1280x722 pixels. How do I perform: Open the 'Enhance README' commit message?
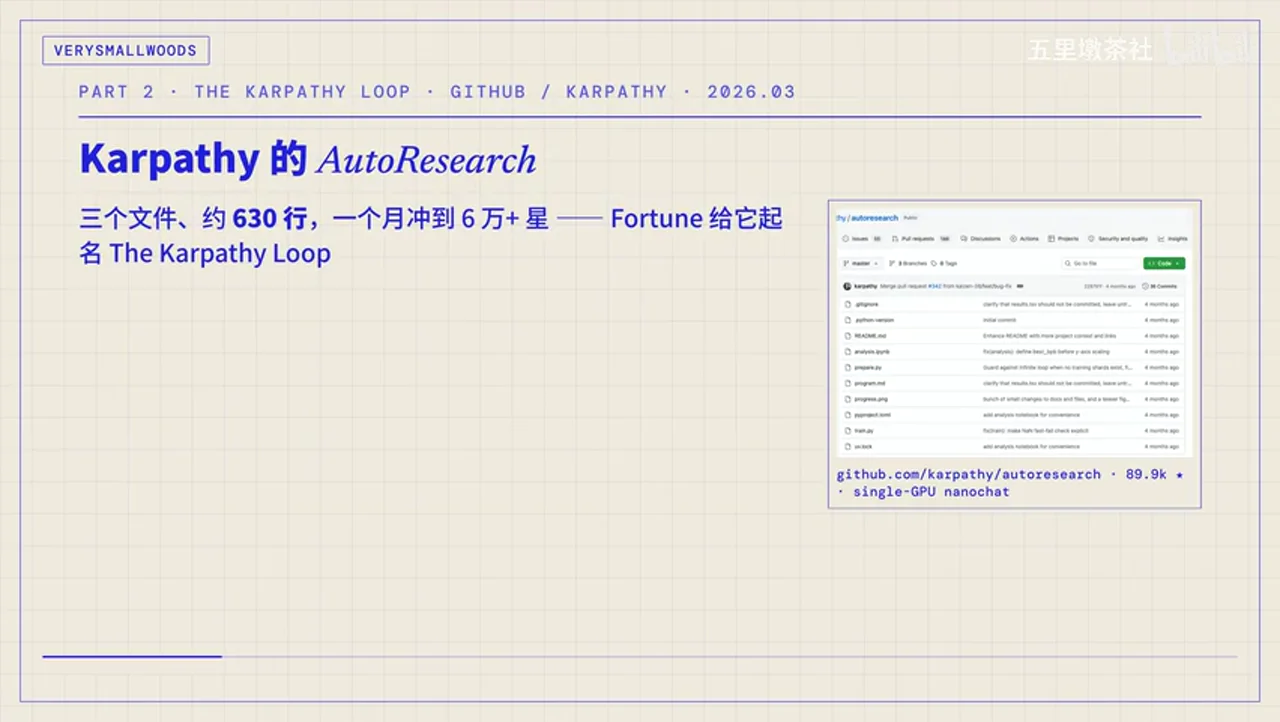(1049, 336)
